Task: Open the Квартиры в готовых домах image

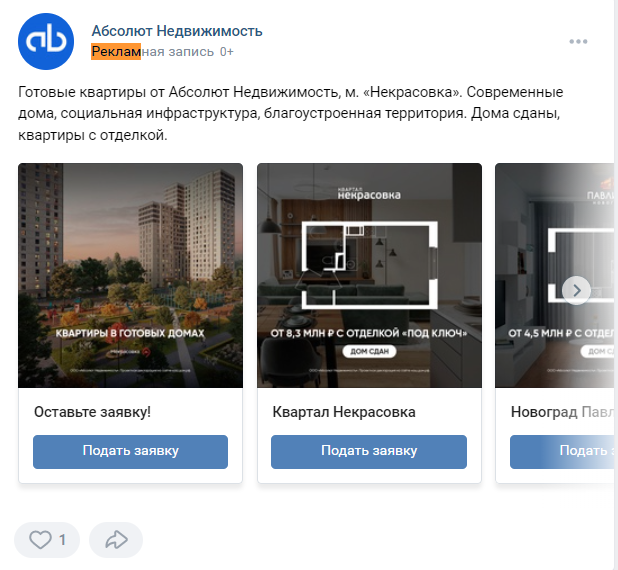Action: click(x=130, y=276)
